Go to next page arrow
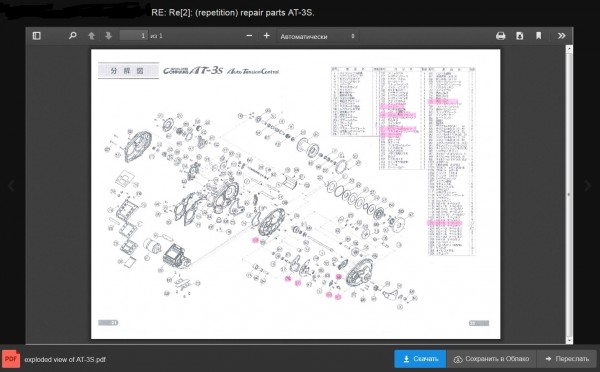Viewport: 600px width, 372px height. click(x=108, y=36)
